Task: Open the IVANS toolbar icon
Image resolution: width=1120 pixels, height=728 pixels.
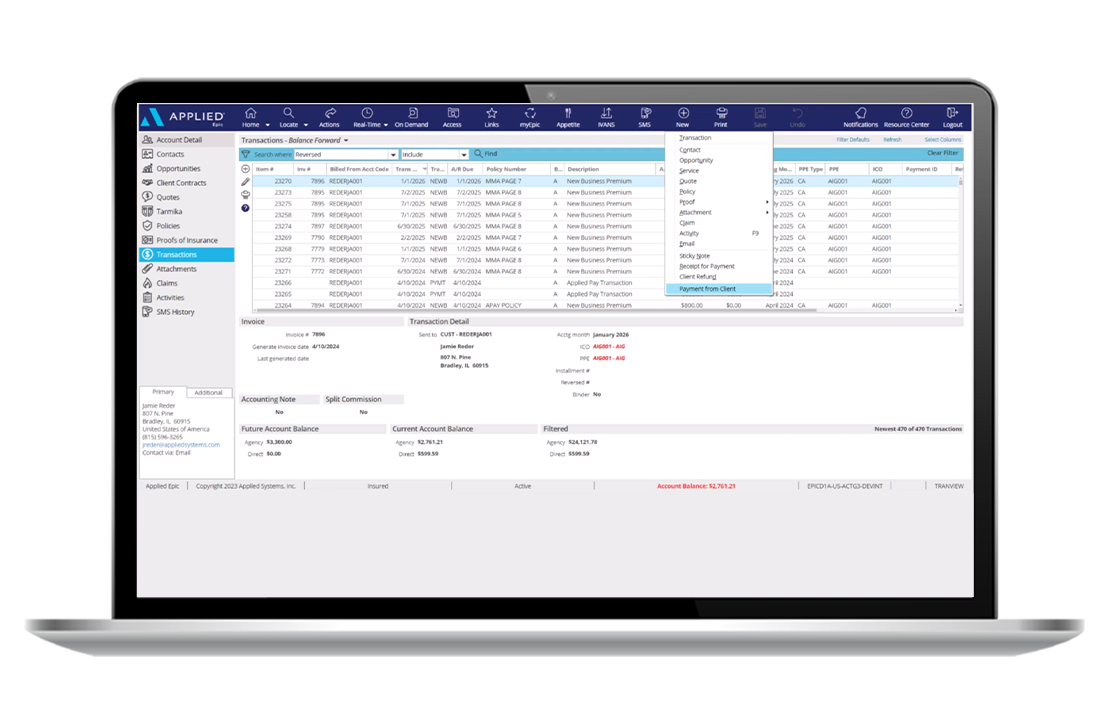Action: coord(606,113)
